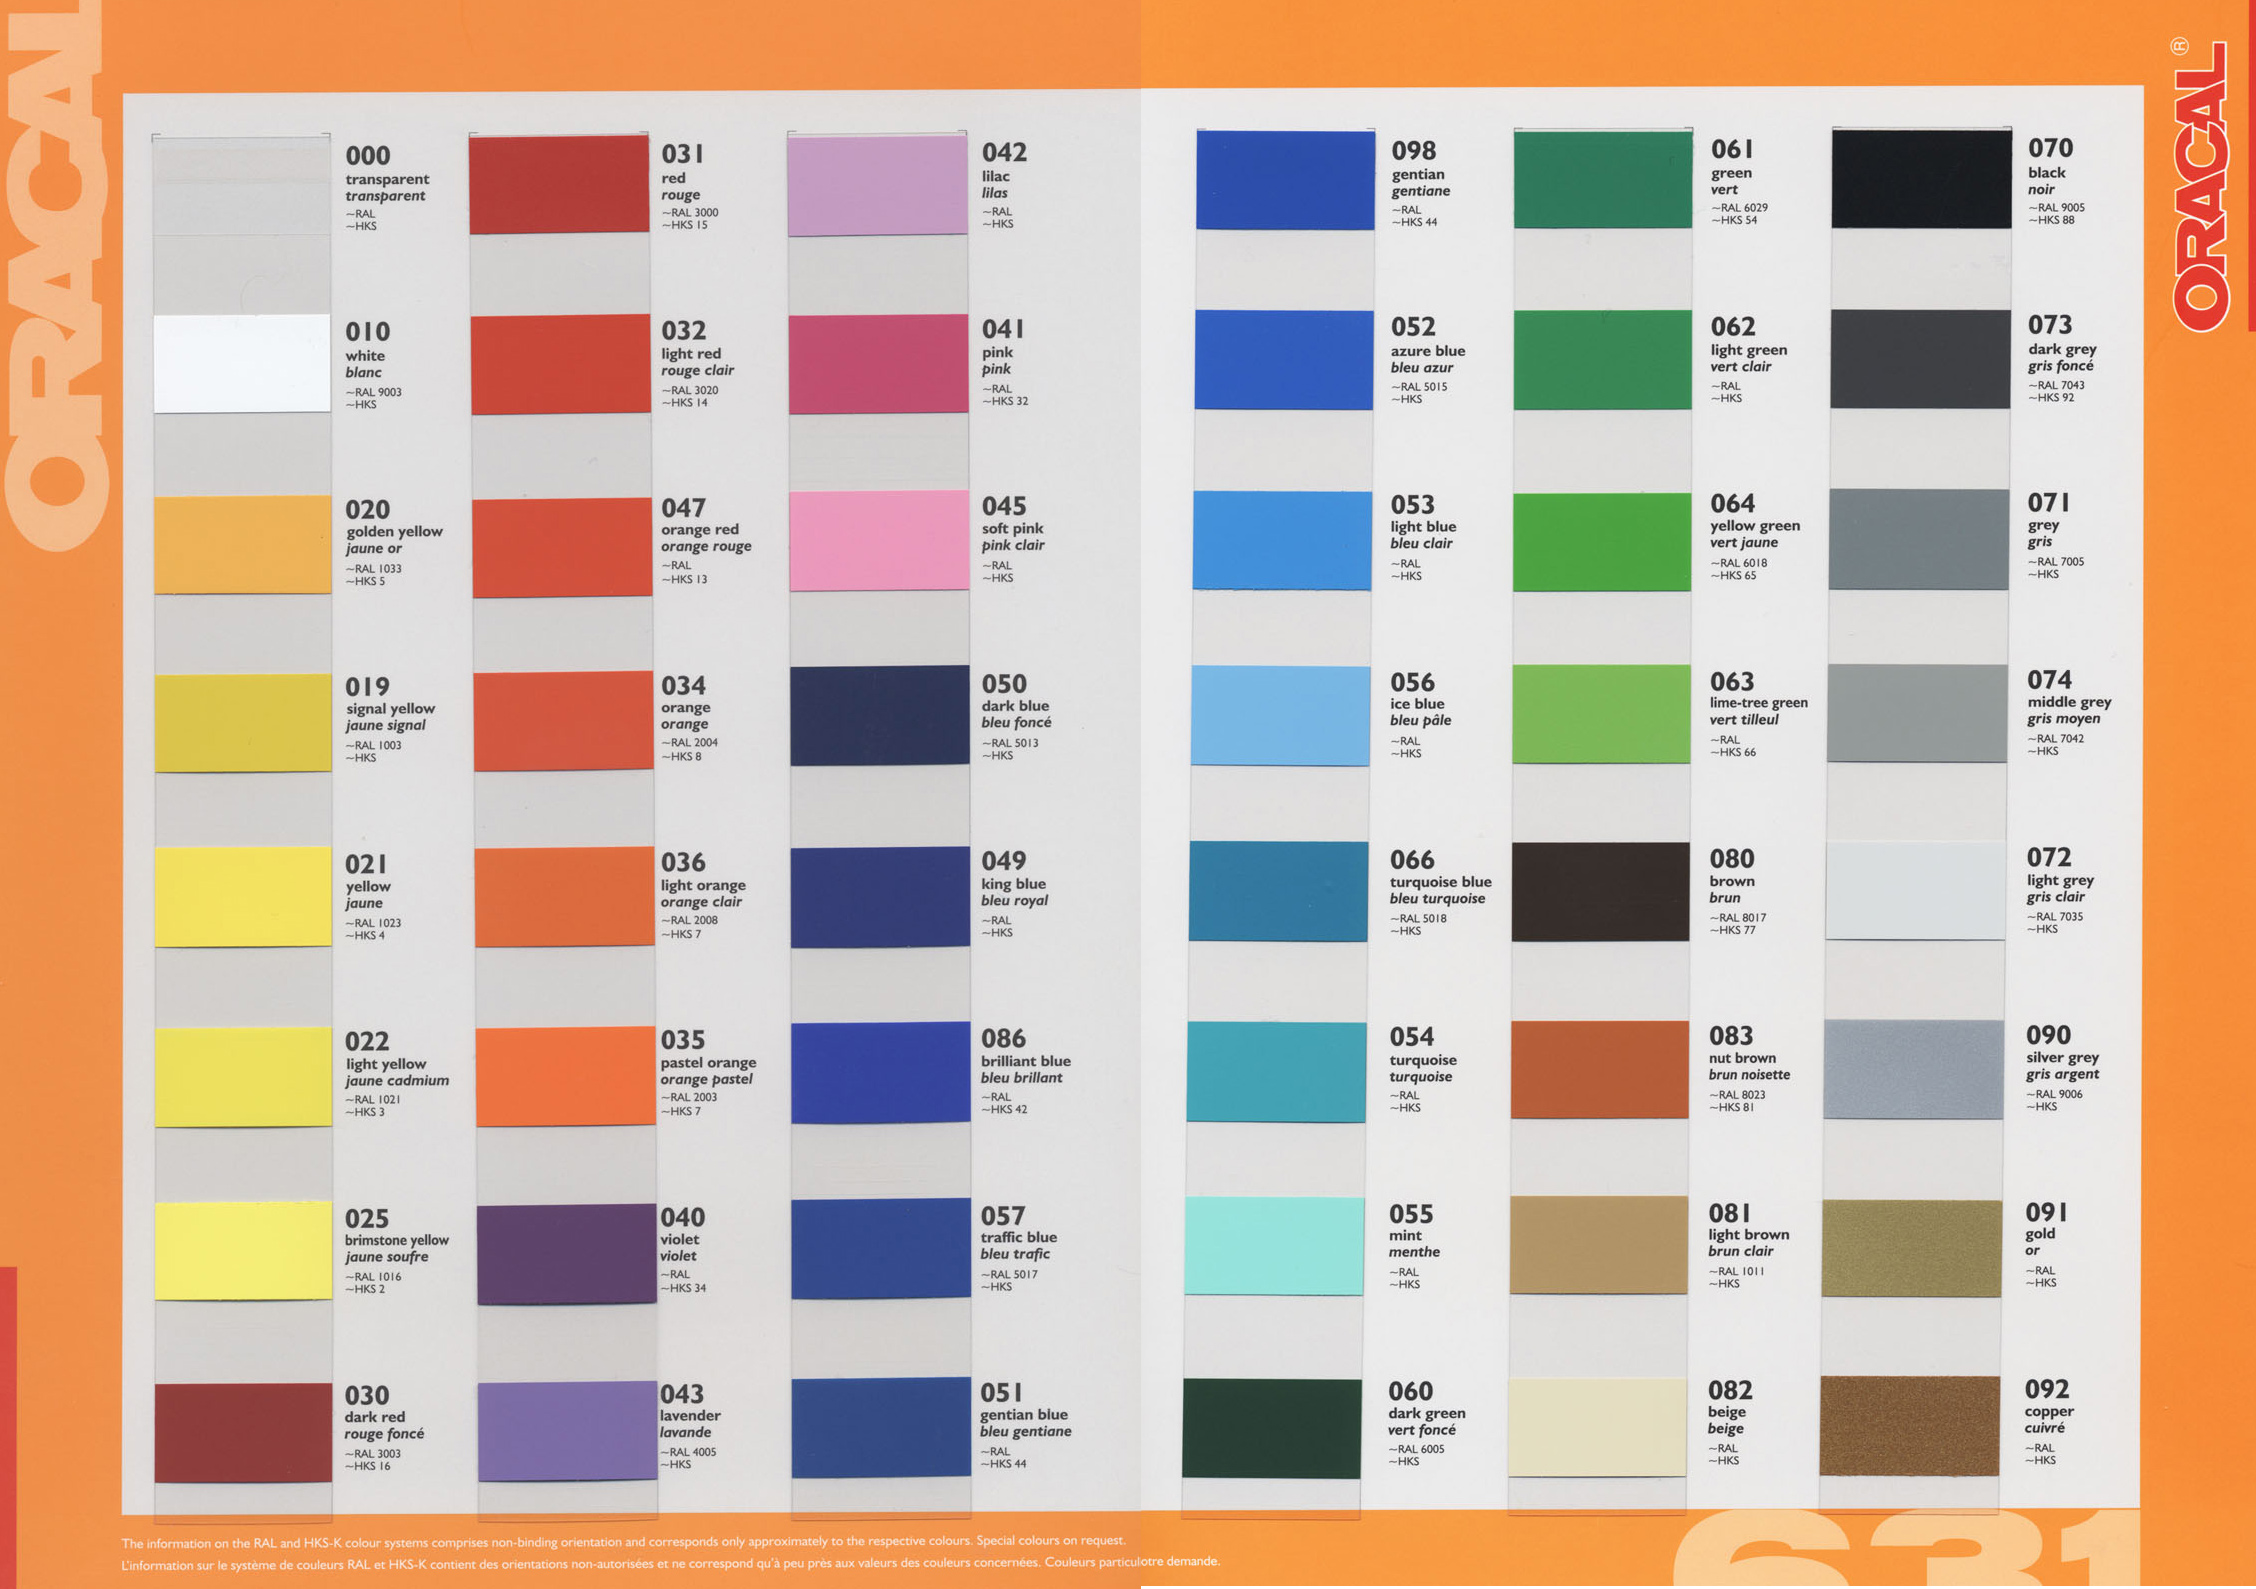Pick the 060 dark green swatch
Viewport: 2256px width, 1589px height.
pos(1272,1428)
